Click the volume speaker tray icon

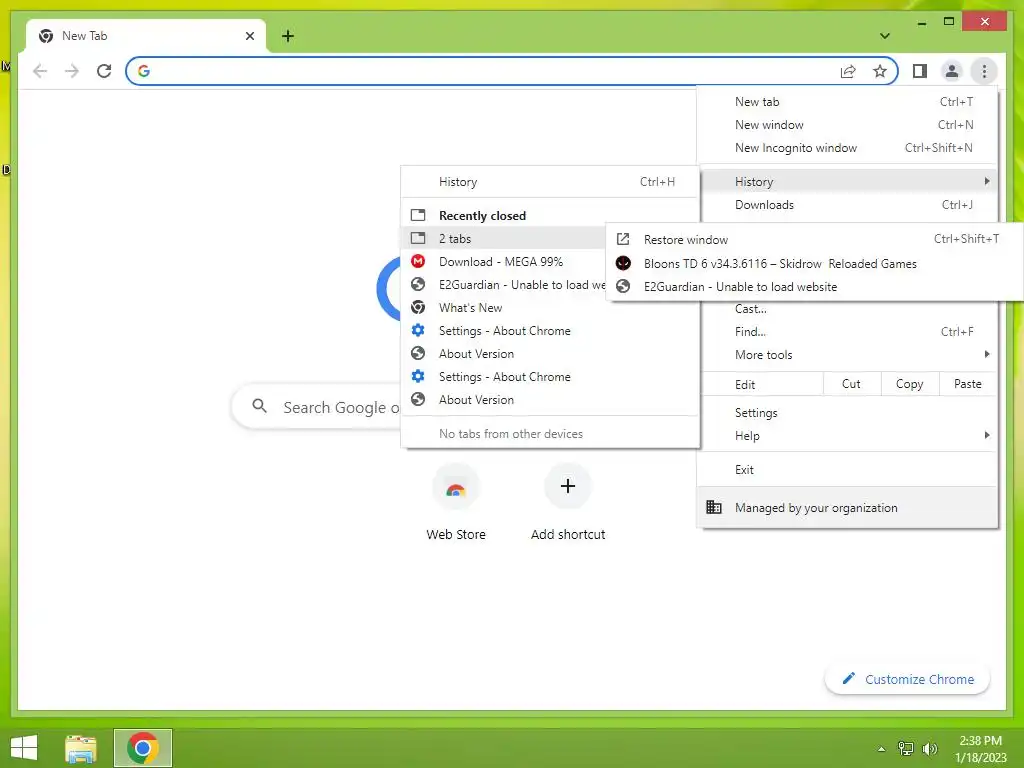click(929, 749)
